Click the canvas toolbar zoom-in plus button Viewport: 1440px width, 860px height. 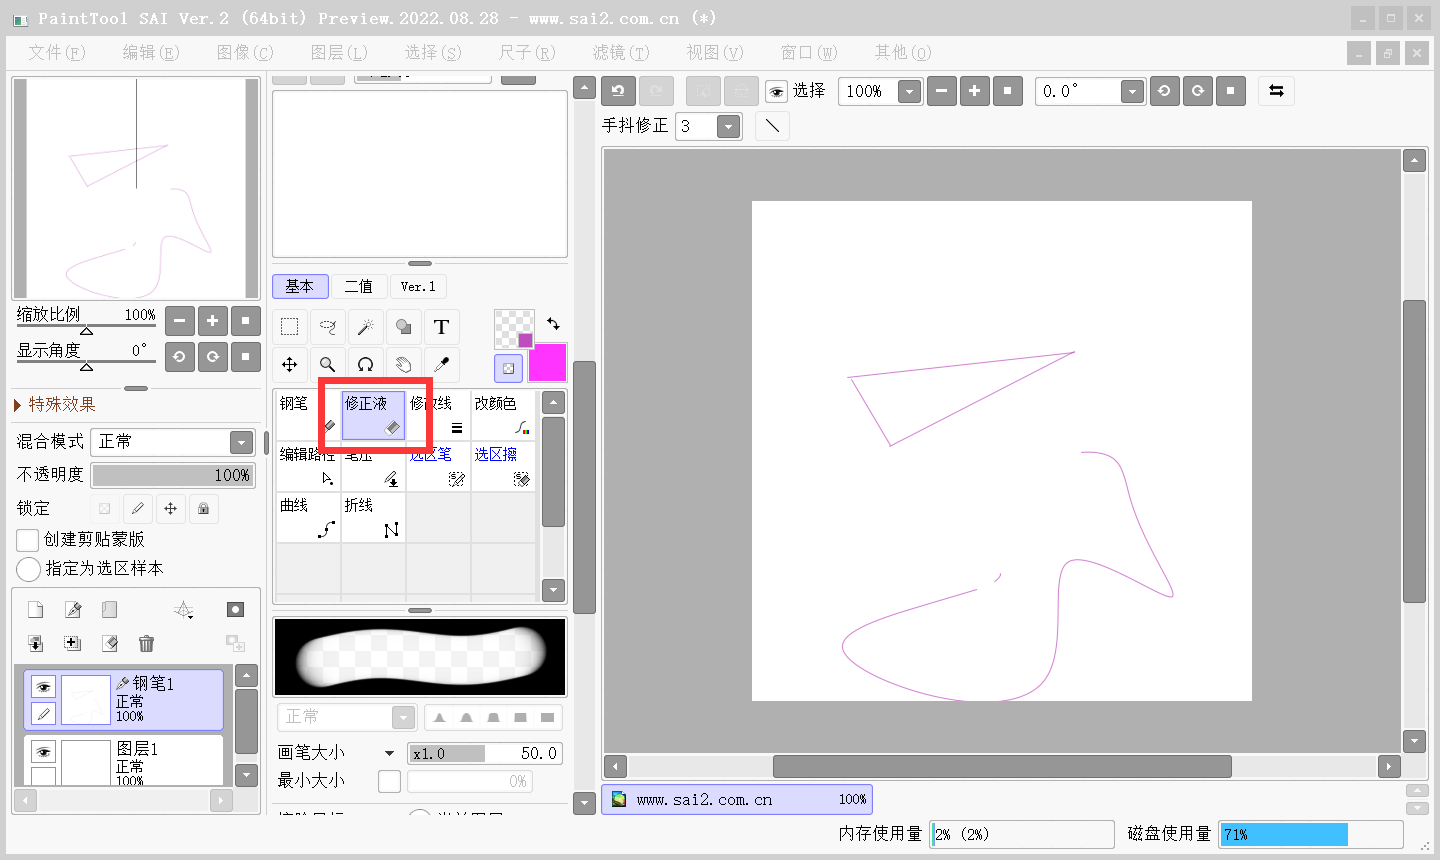(974, 91)
